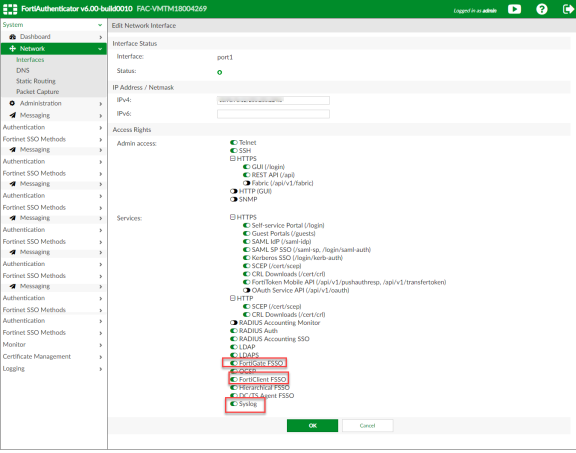Open the video tutorials play icon
The width and height of the screenshot is (576, 453).
pos(514,9)
